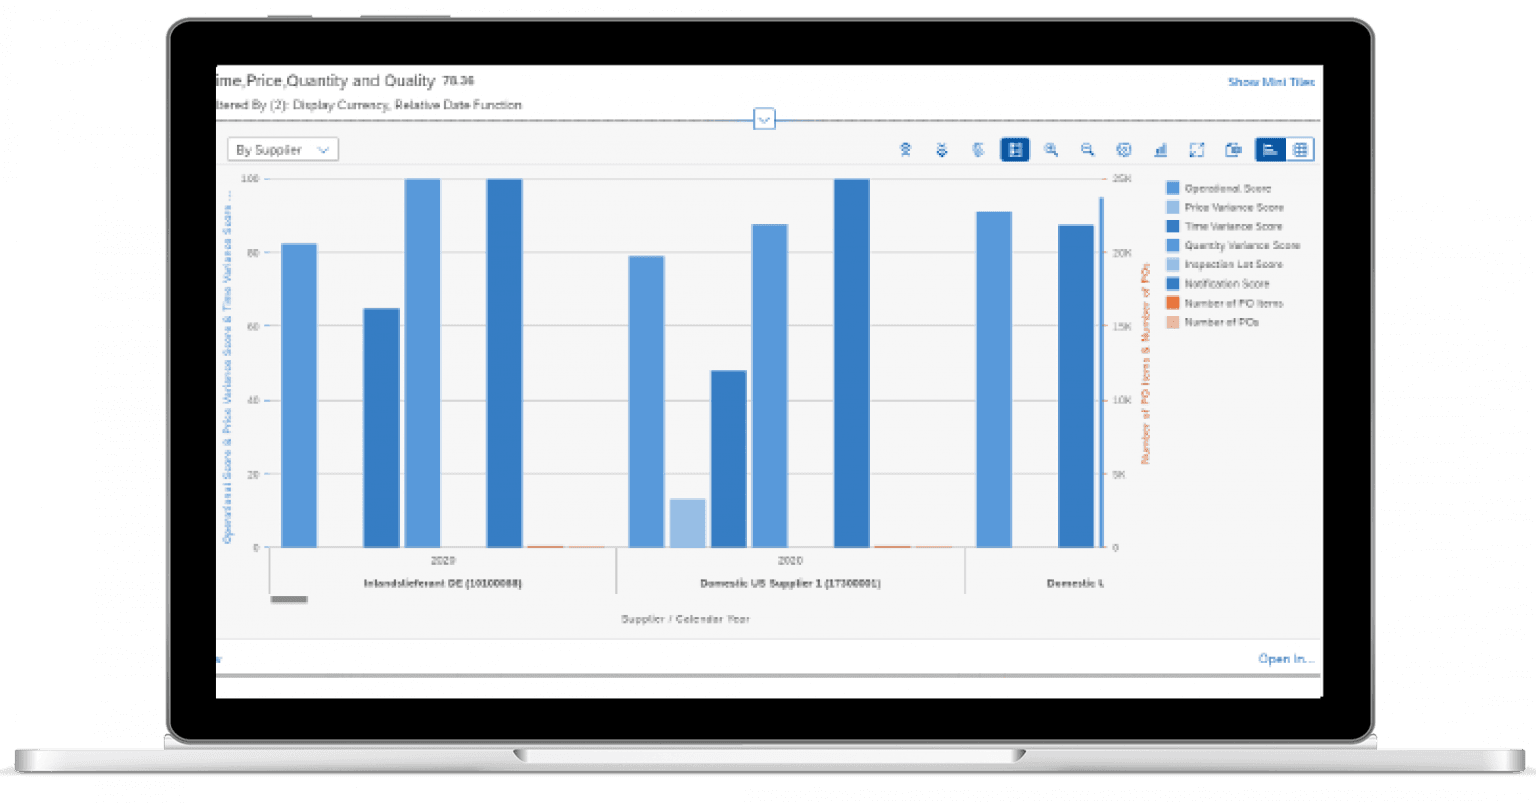Open the view switch icon beside full screen
Screen dimensions: 1536x803
[1234, 150]
